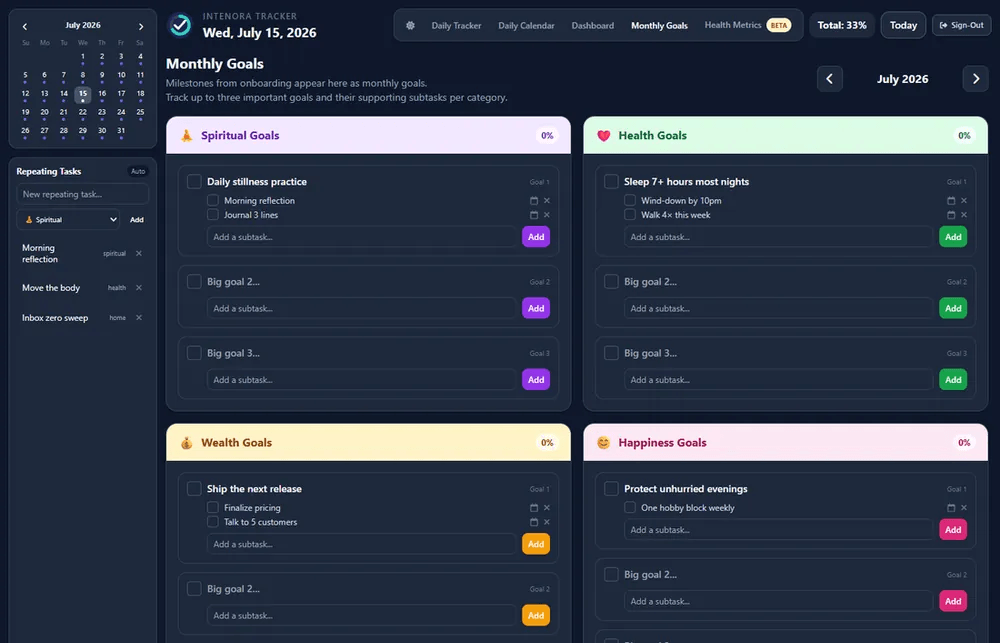1000x643 pixels.
Task: Add subtask to Ship the next release
Action: (536, 544)
